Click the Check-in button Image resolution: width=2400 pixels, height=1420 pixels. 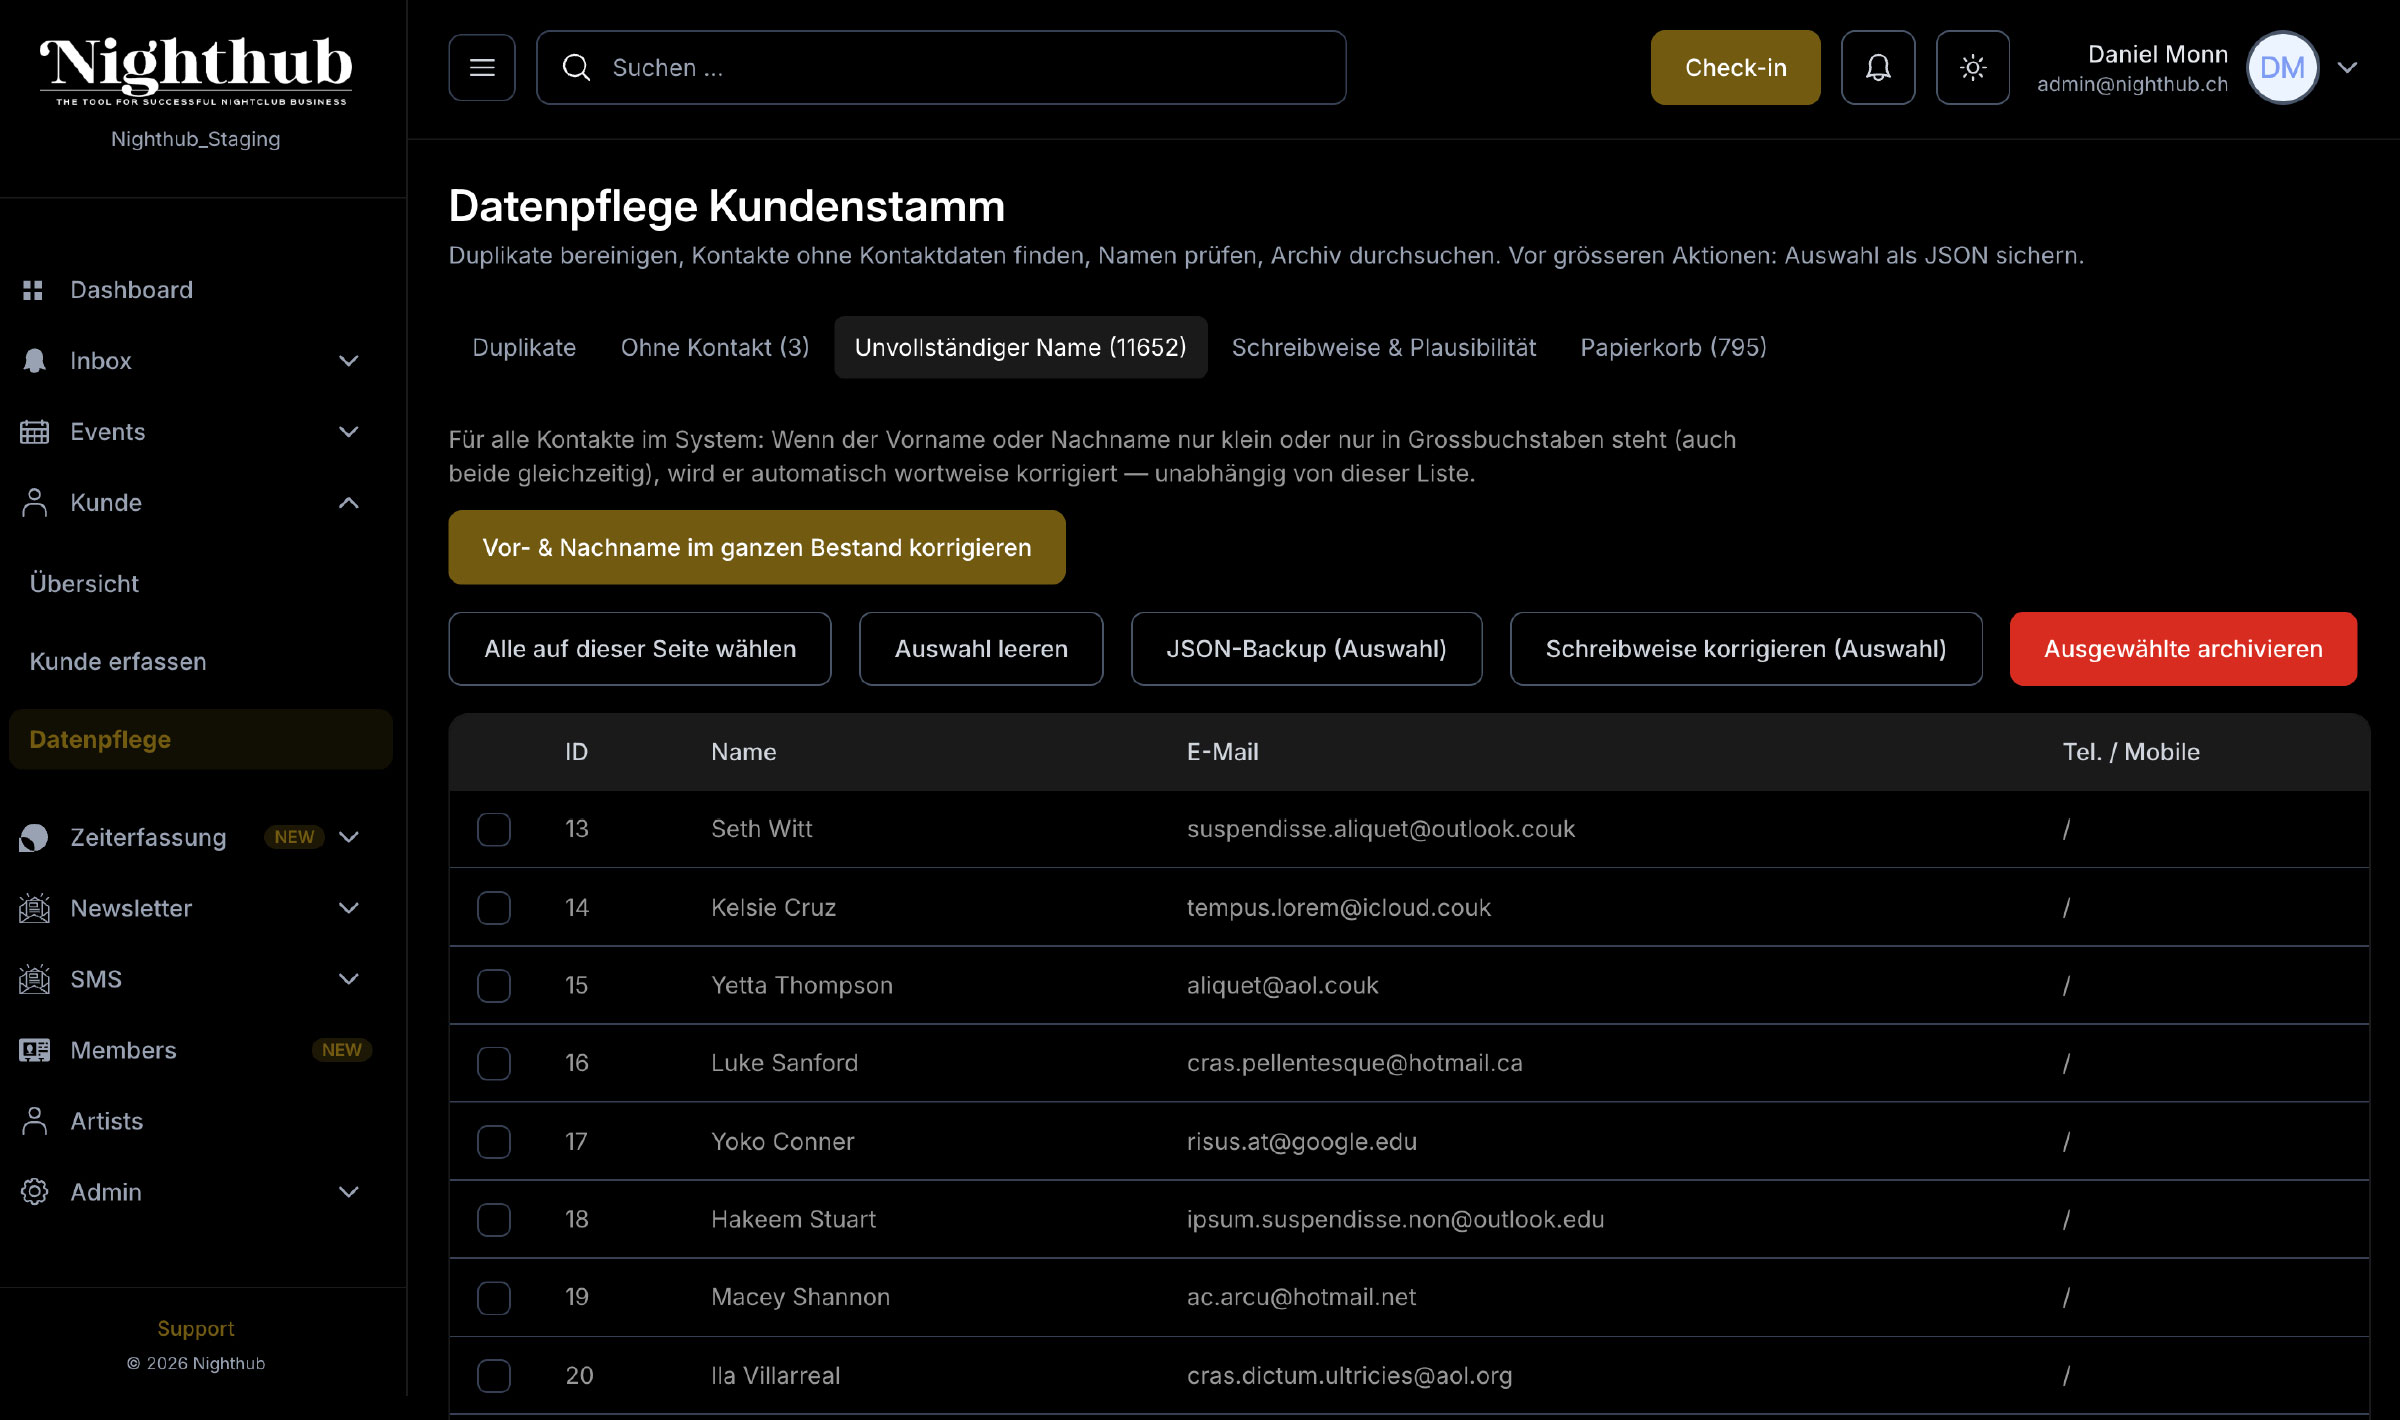click(1735, 67)
